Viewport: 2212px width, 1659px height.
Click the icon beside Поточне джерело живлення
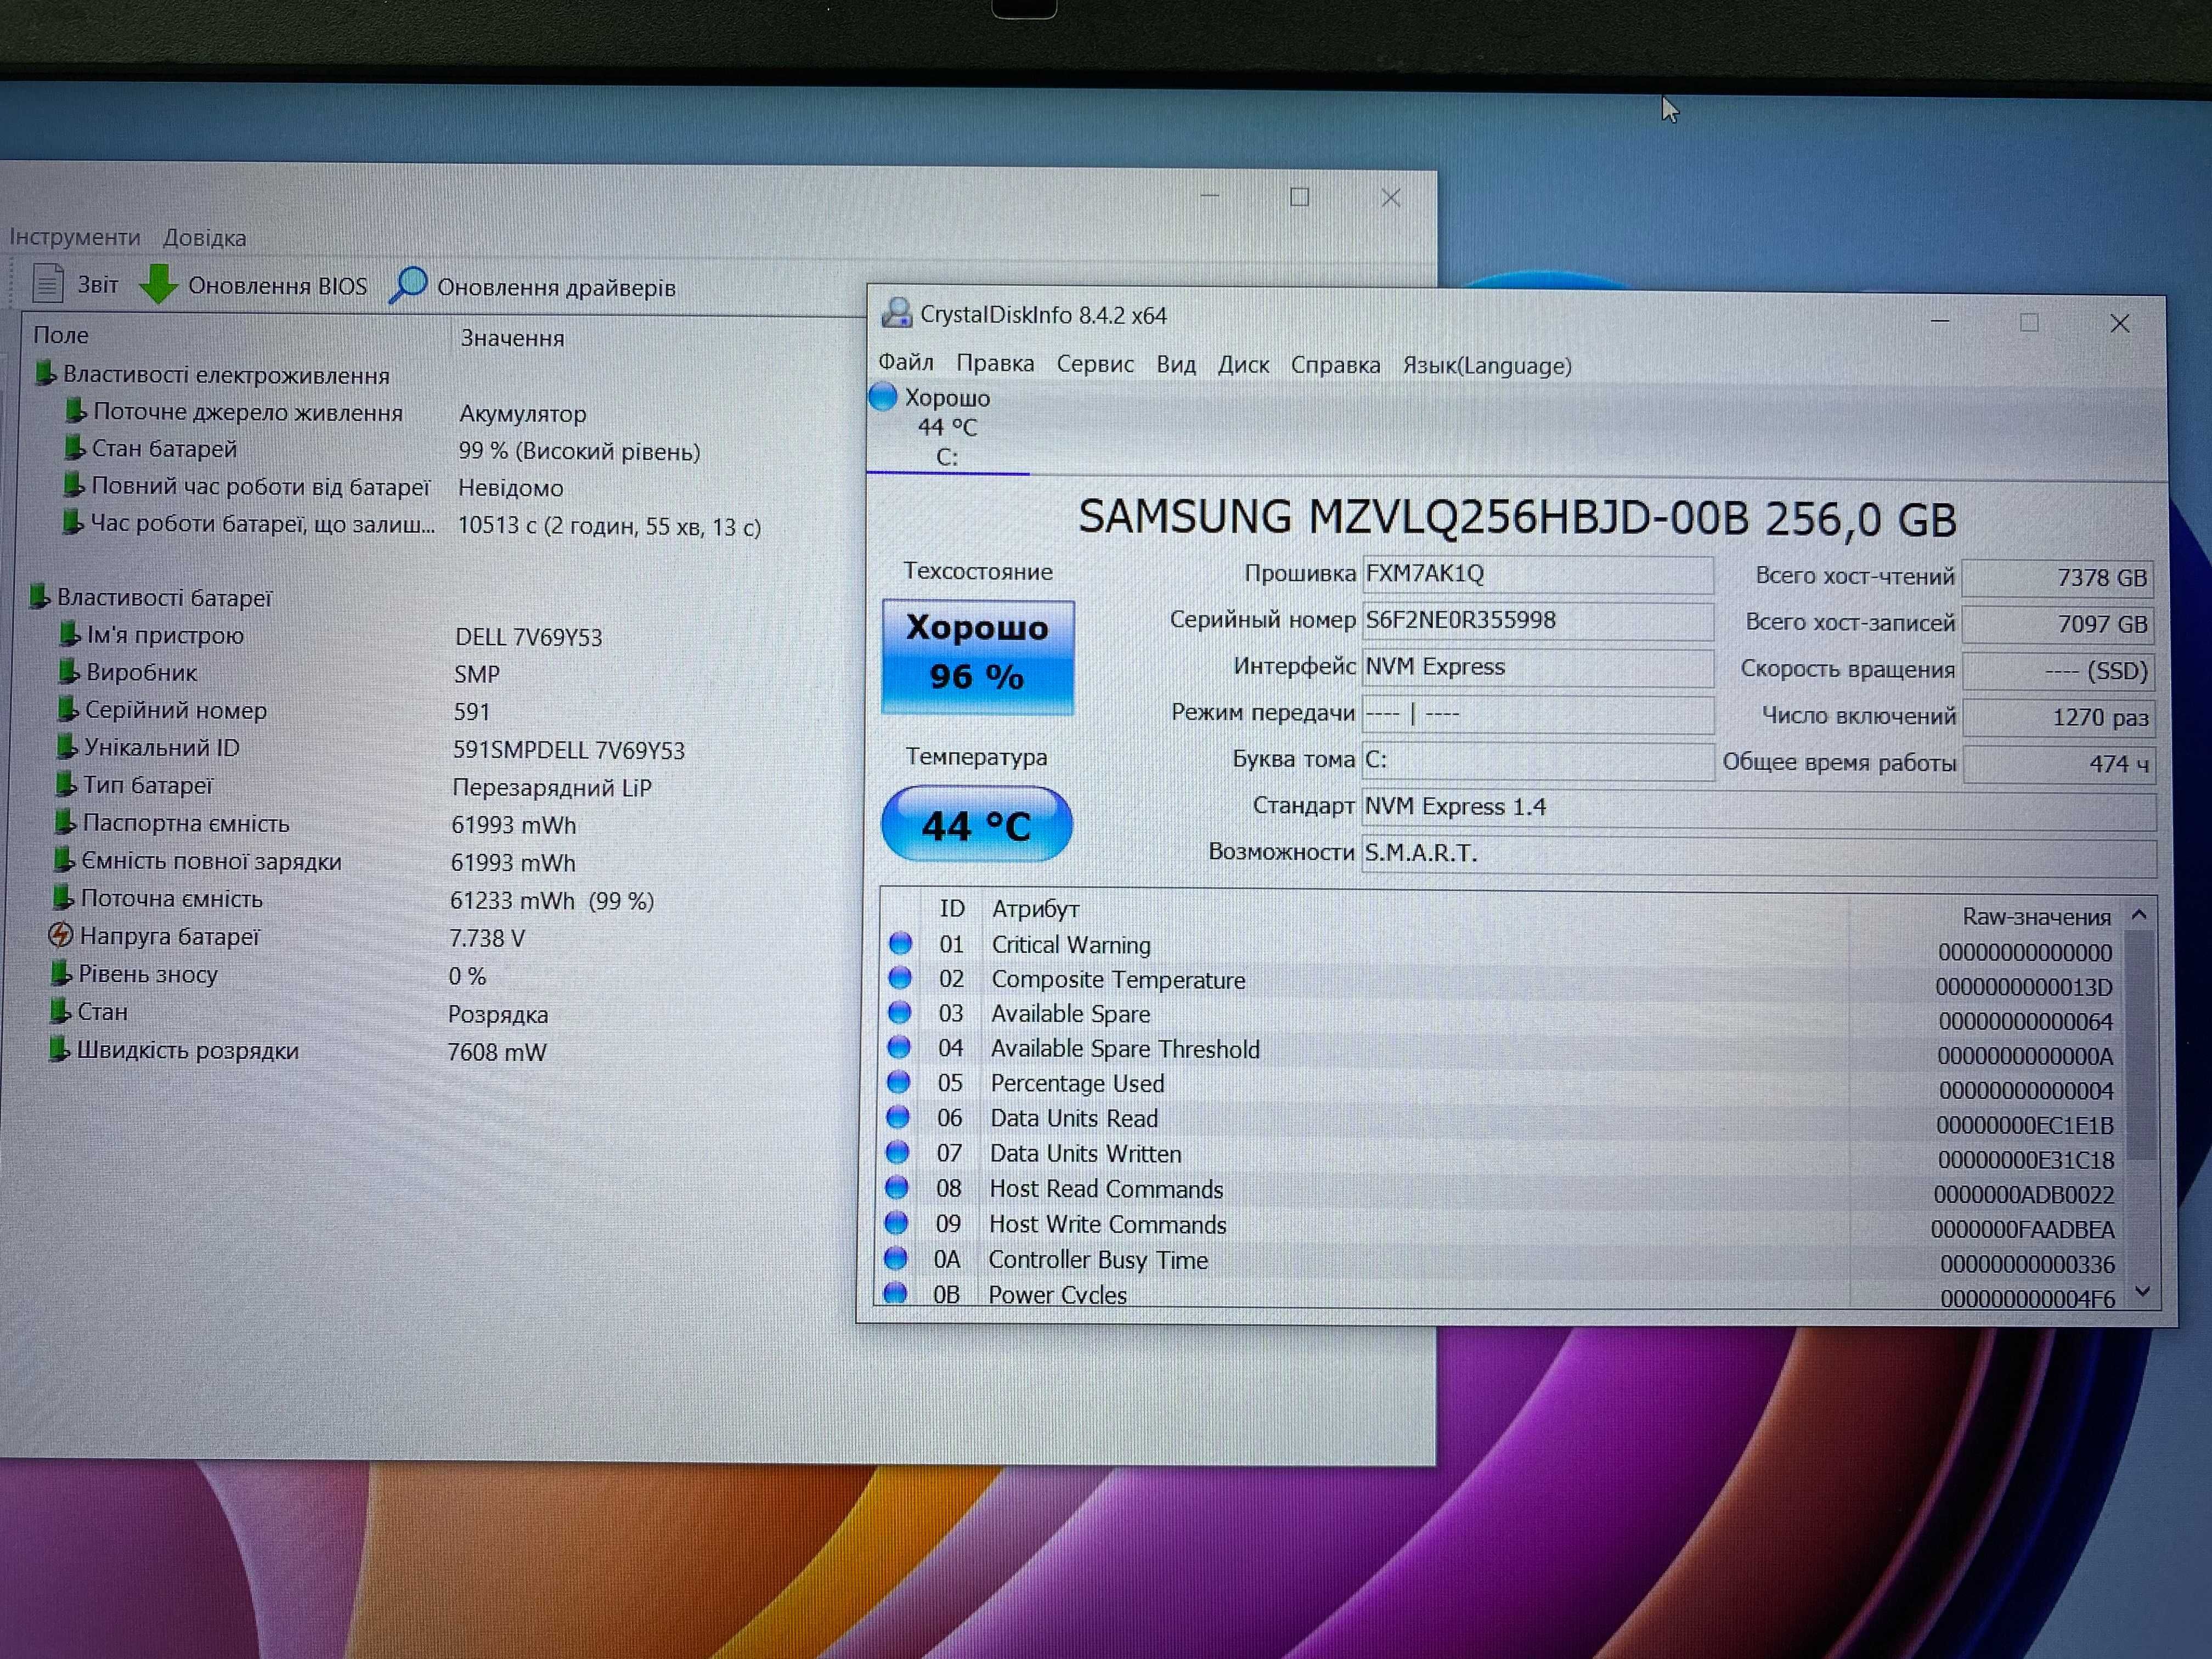click(75, 410)
